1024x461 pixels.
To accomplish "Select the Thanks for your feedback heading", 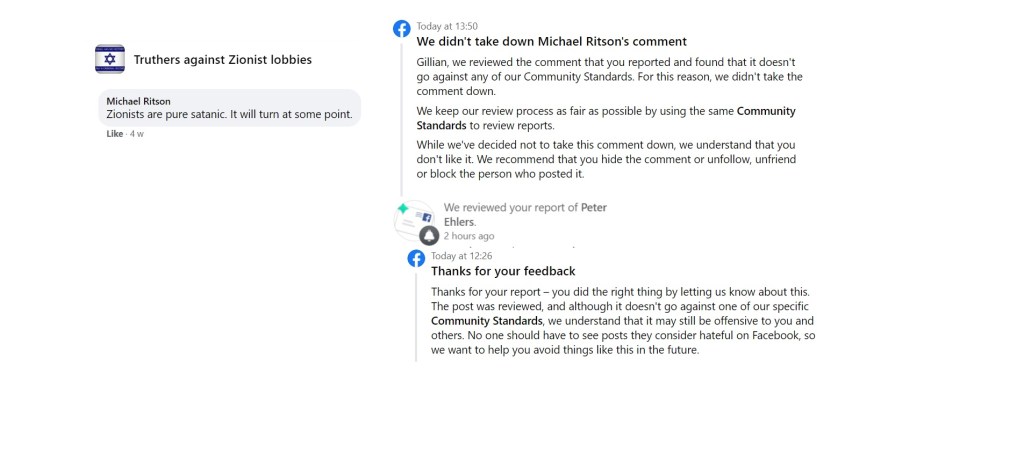I will click(503, 271).
